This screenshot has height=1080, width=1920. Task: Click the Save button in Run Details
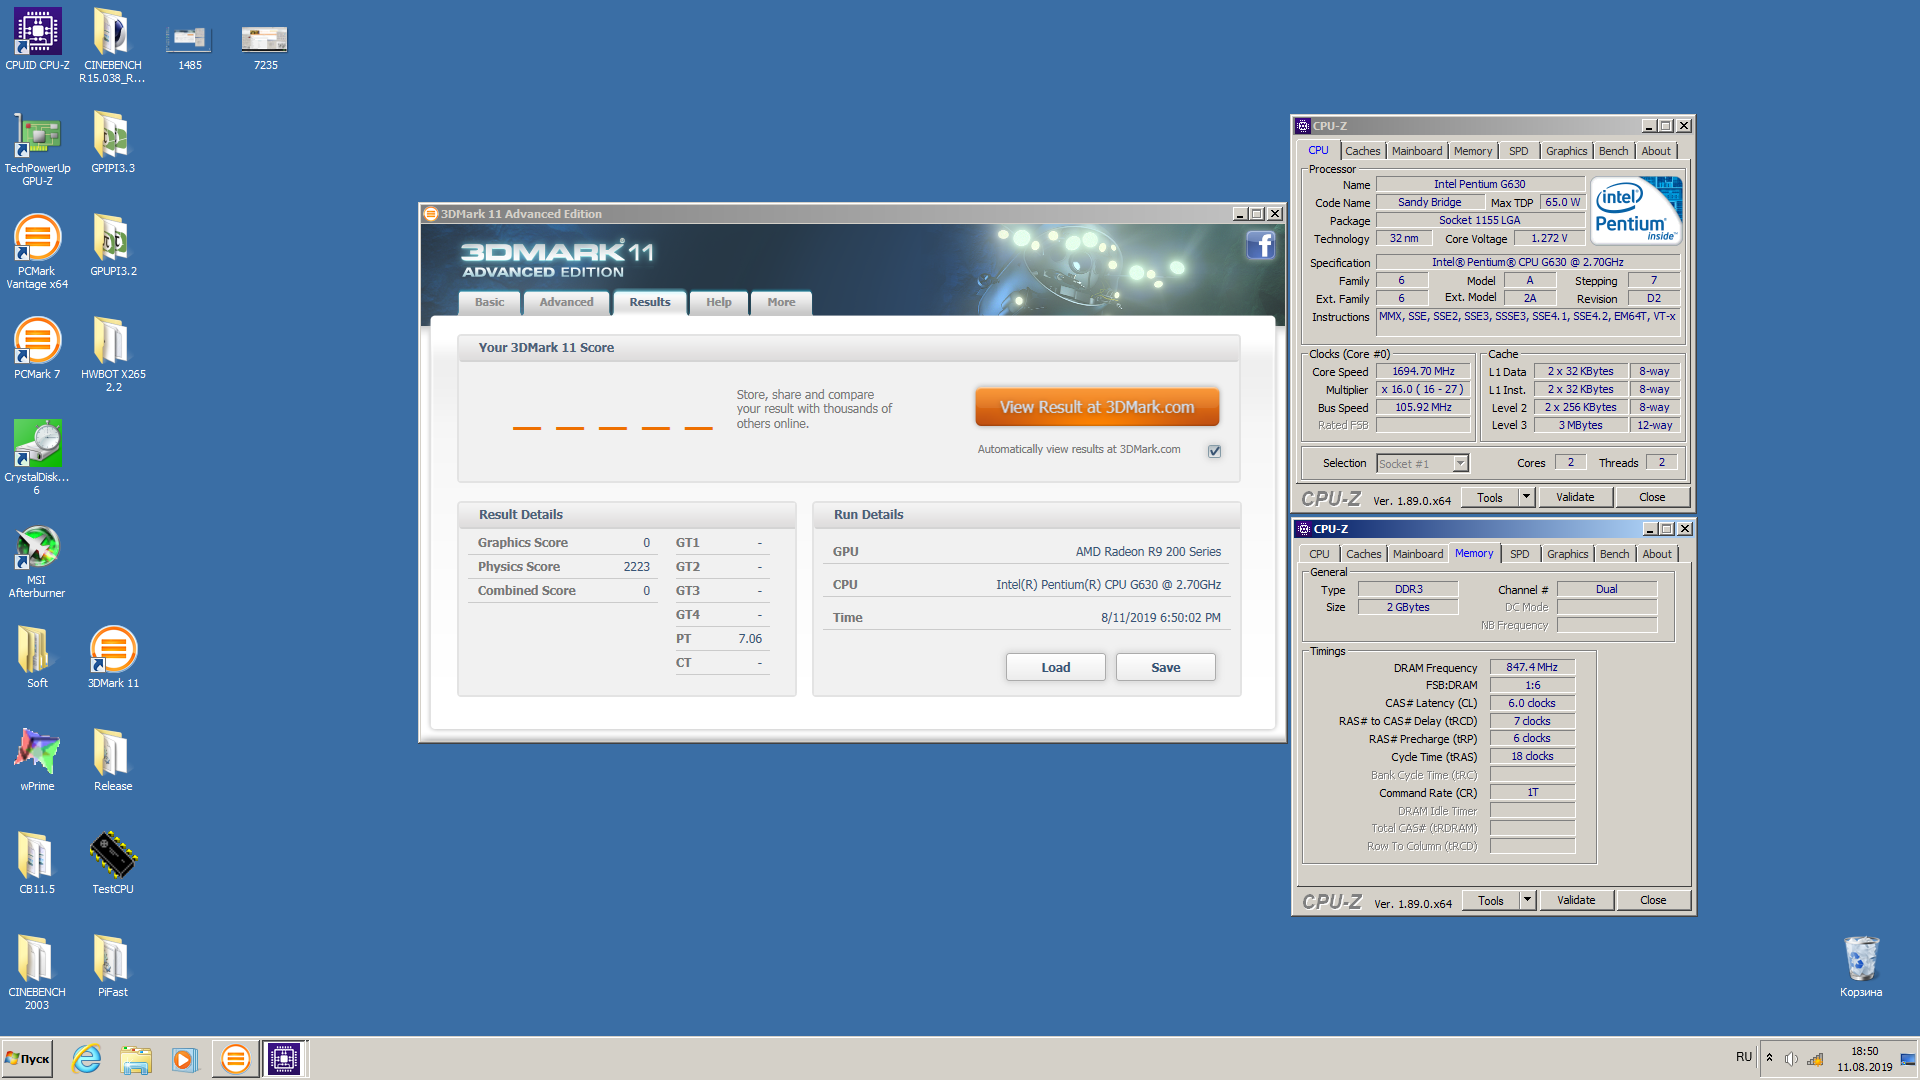[1165, 667]
